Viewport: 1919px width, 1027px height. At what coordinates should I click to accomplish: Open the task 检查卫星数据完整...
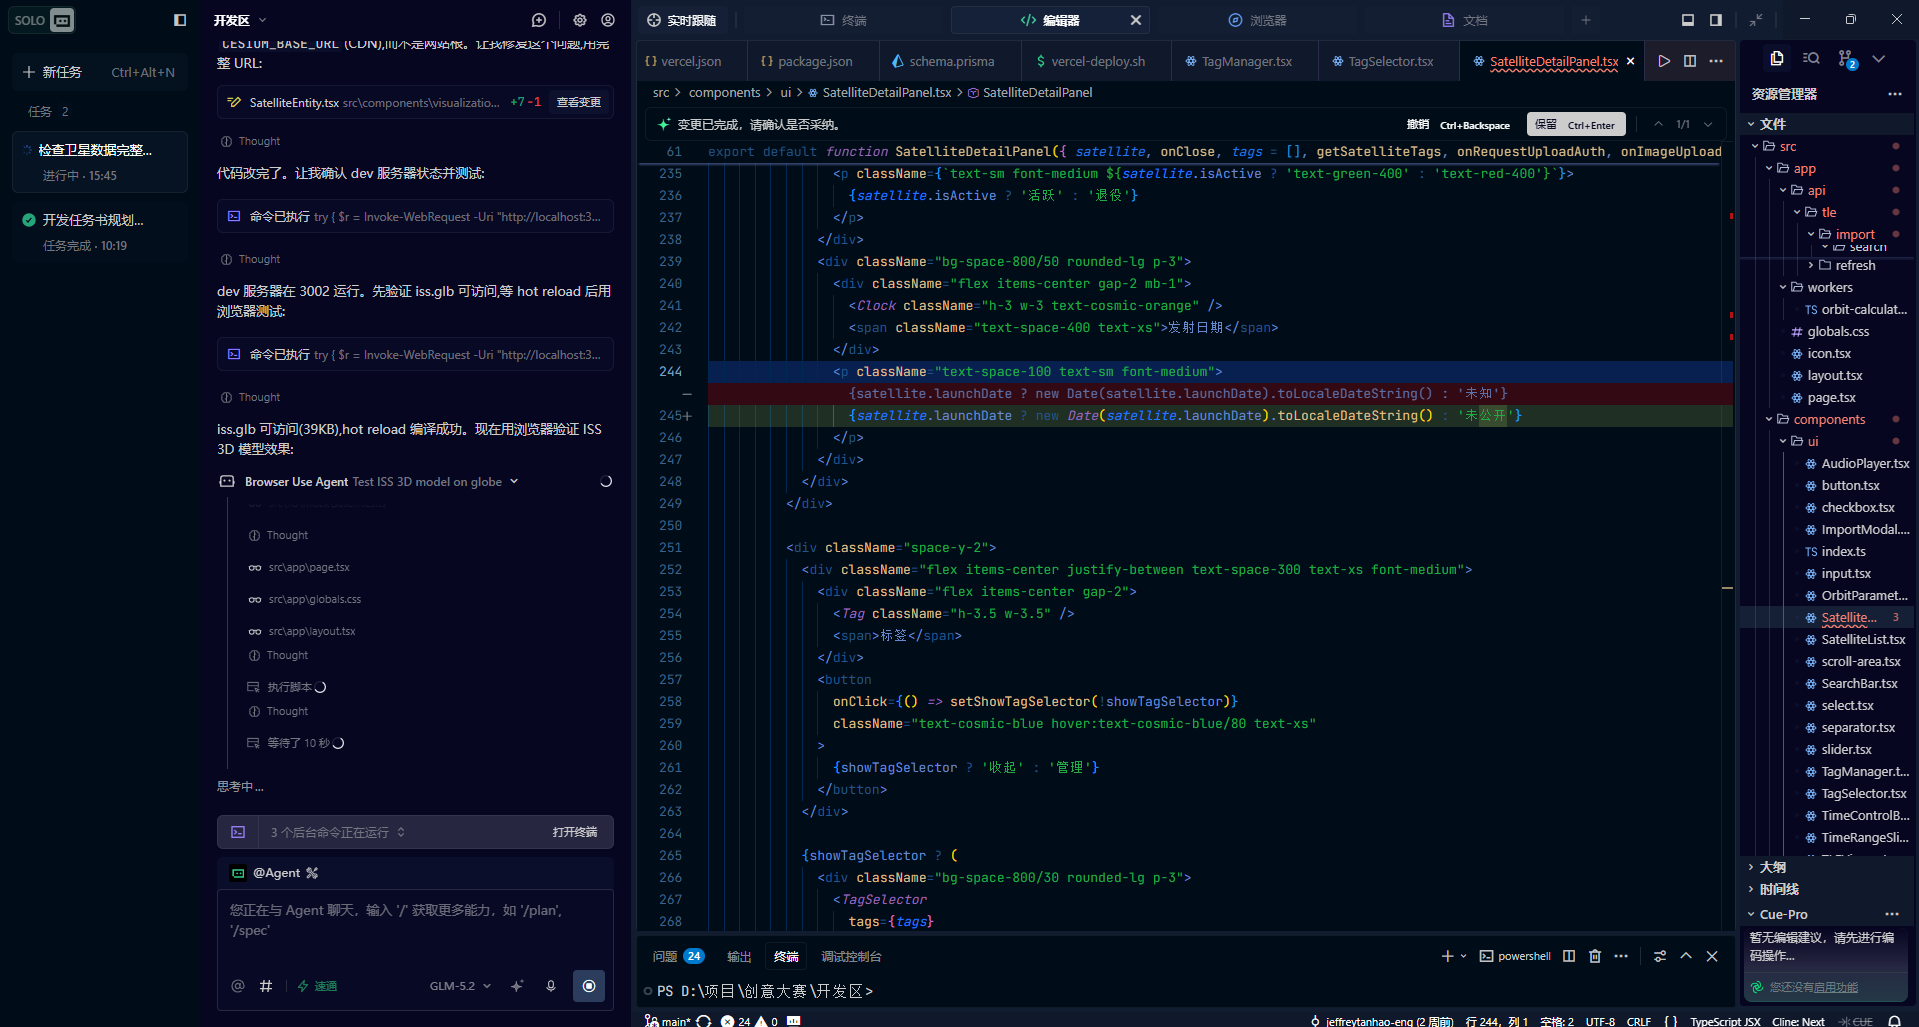point(98,161)
